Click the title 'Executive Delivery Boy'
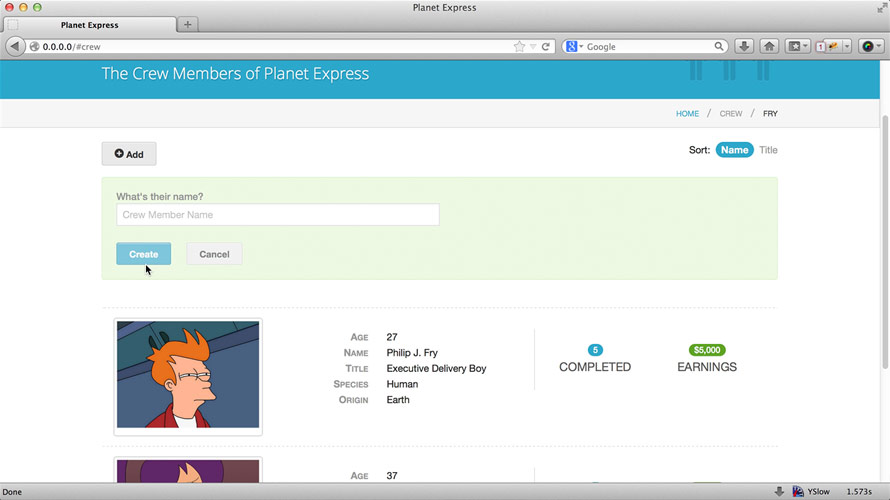 [436, 368]
